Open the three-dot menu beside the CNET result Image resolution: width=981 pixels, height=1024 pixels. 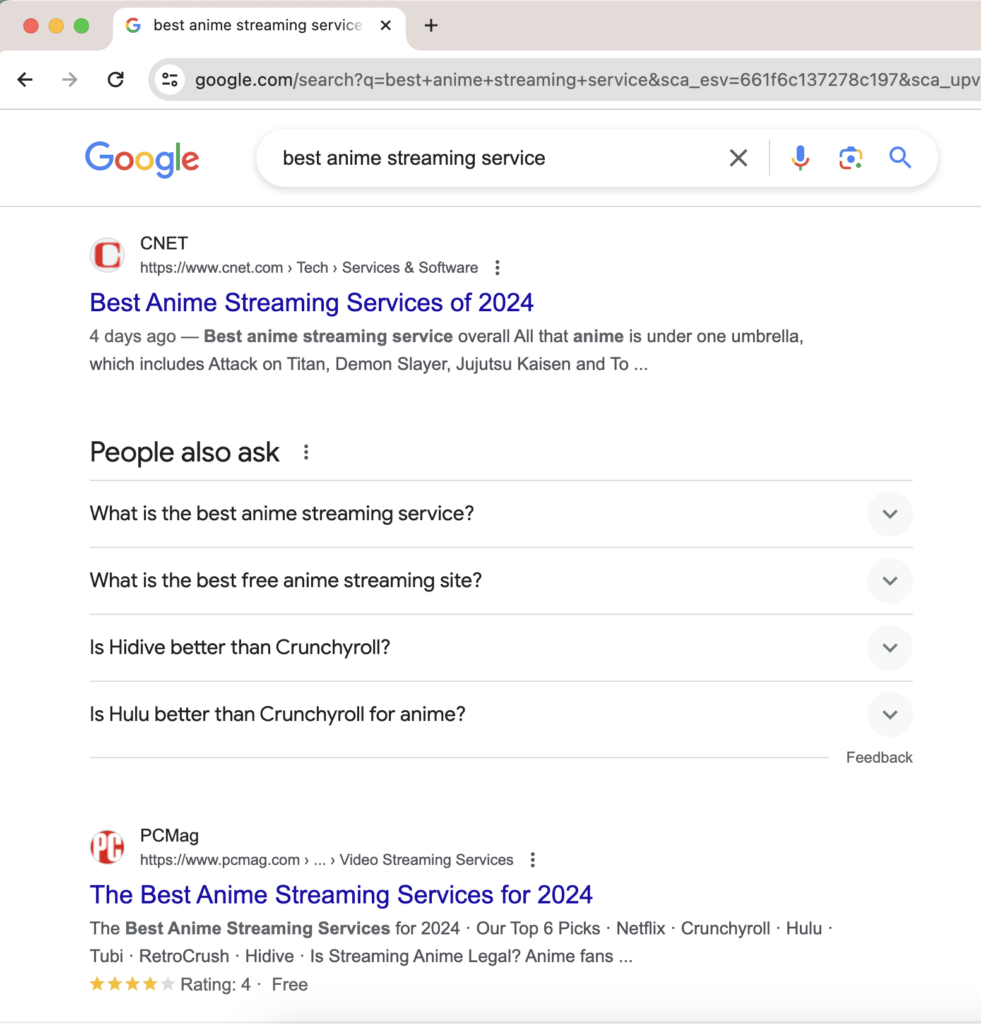coord(497,267)
